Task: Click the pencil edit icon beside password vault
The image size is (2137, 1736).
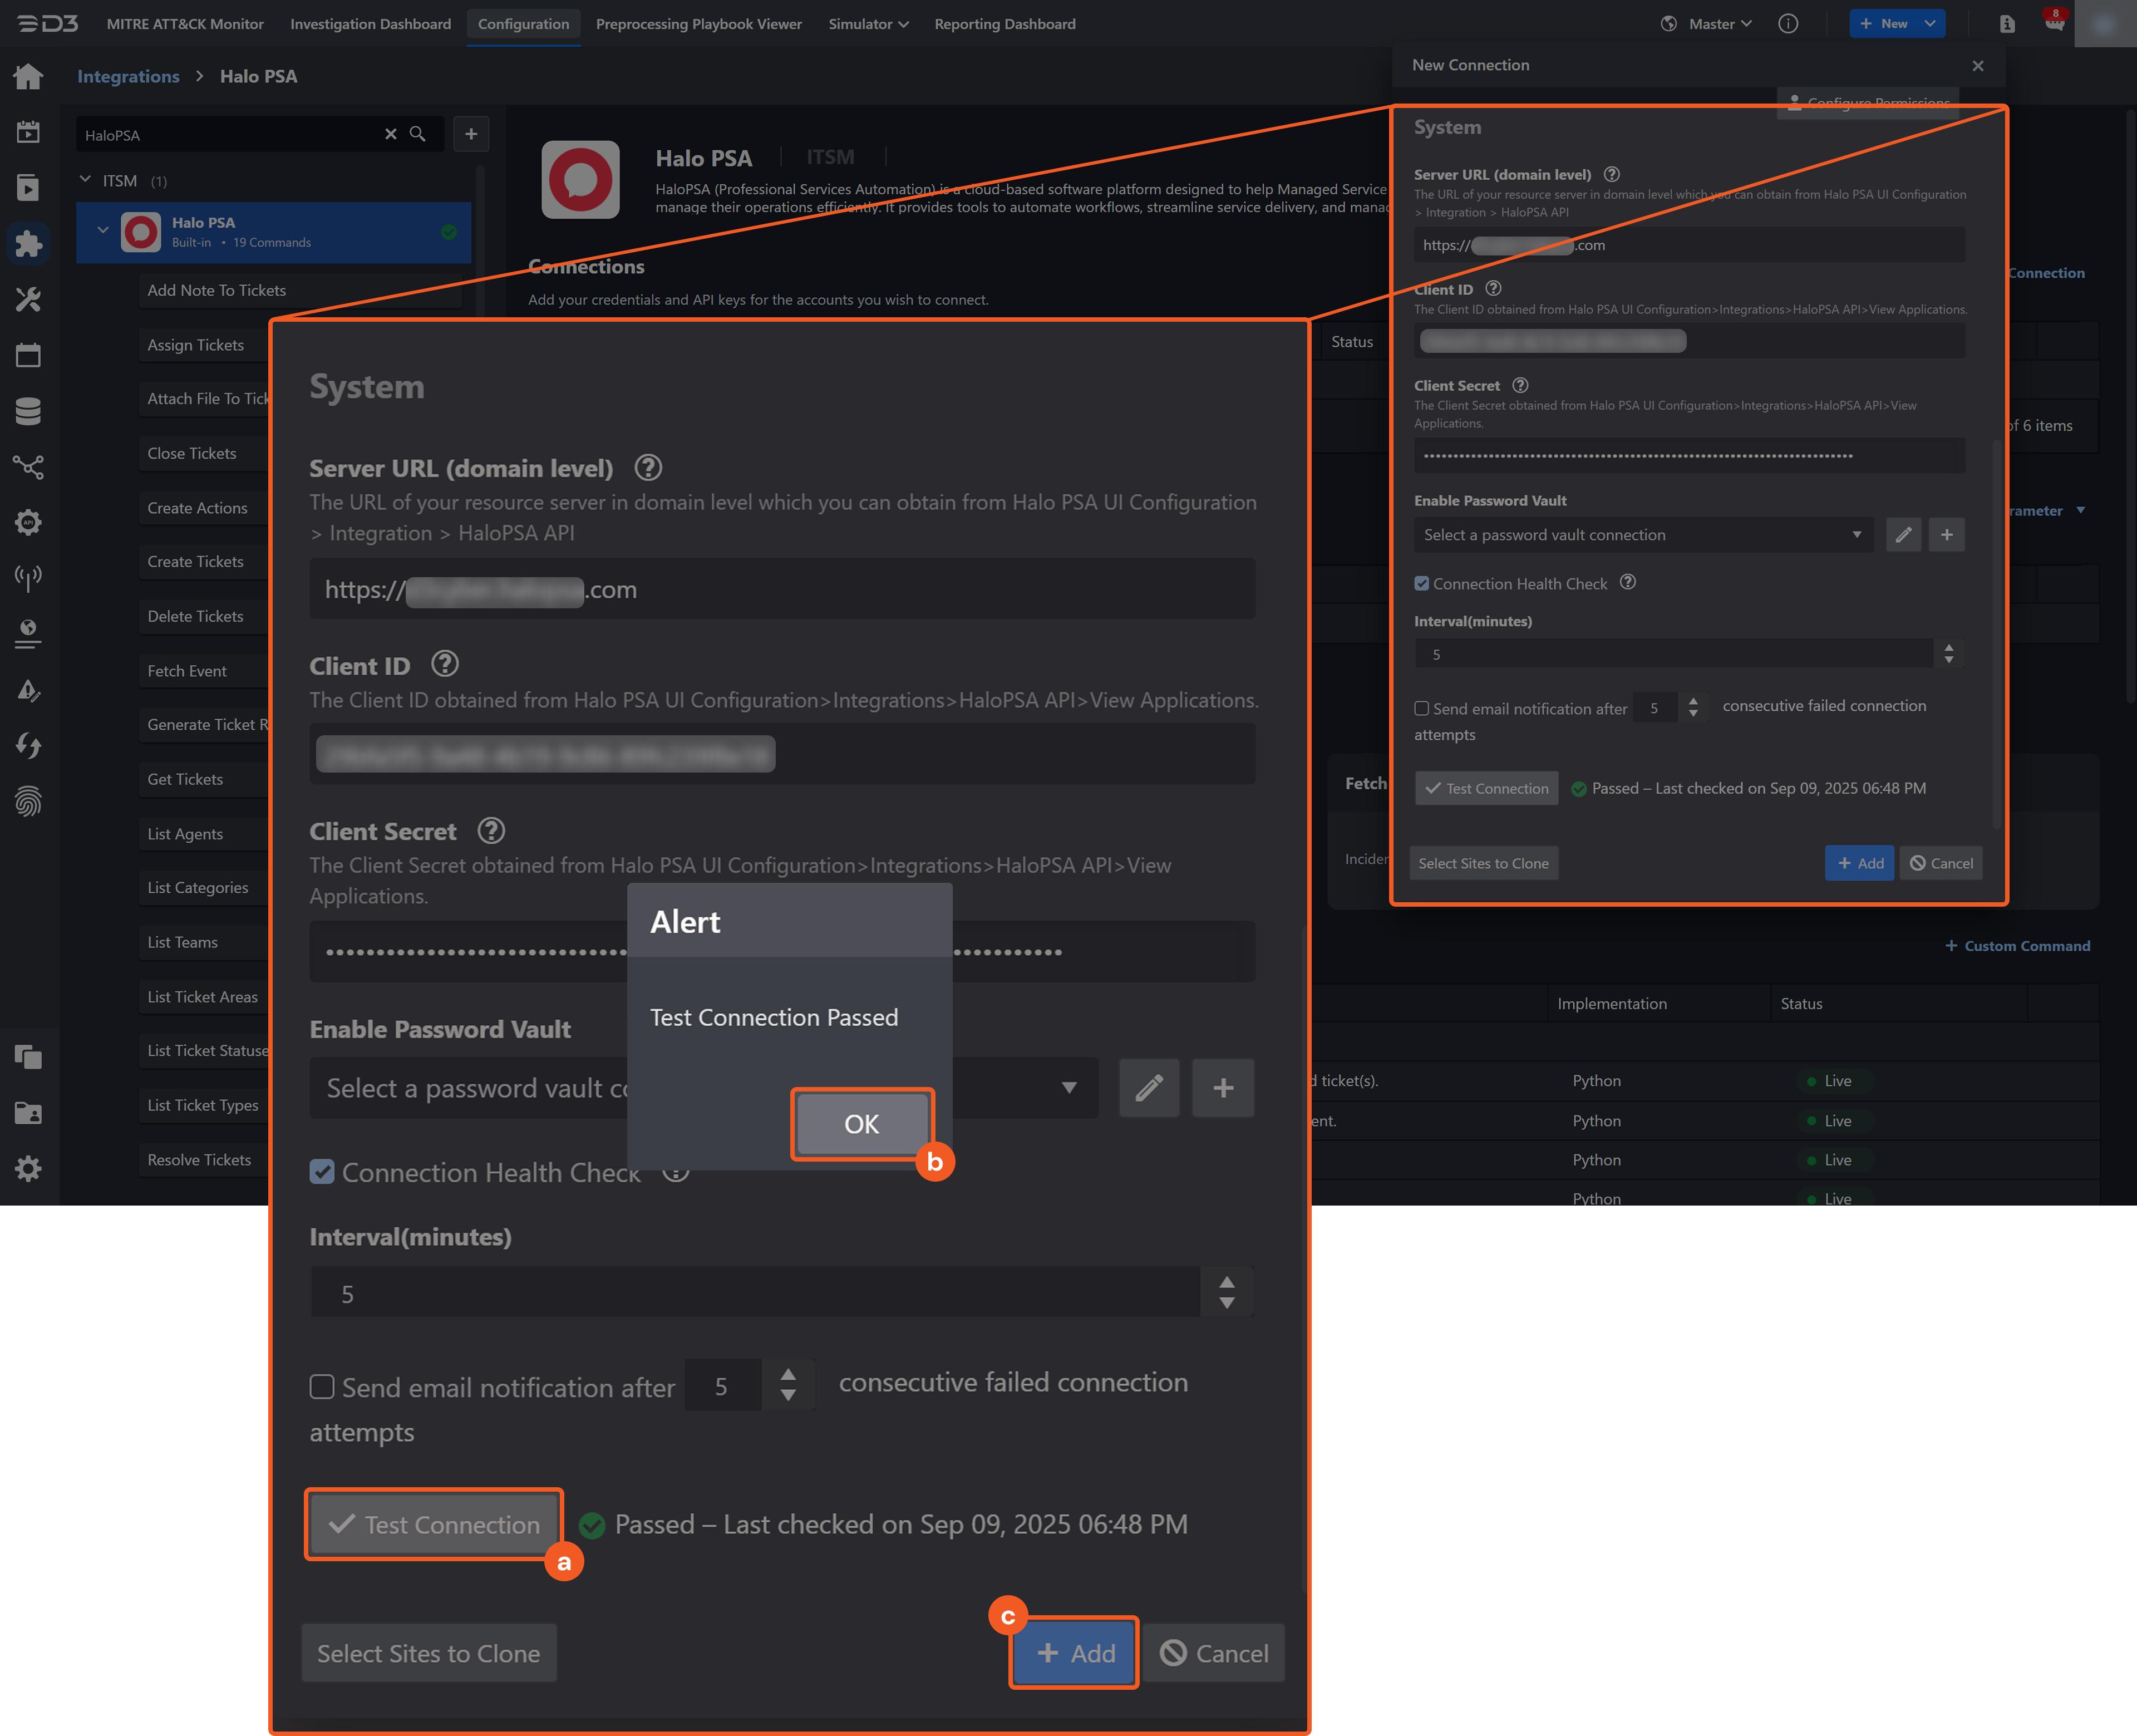Action: tap(1149, 1088)
